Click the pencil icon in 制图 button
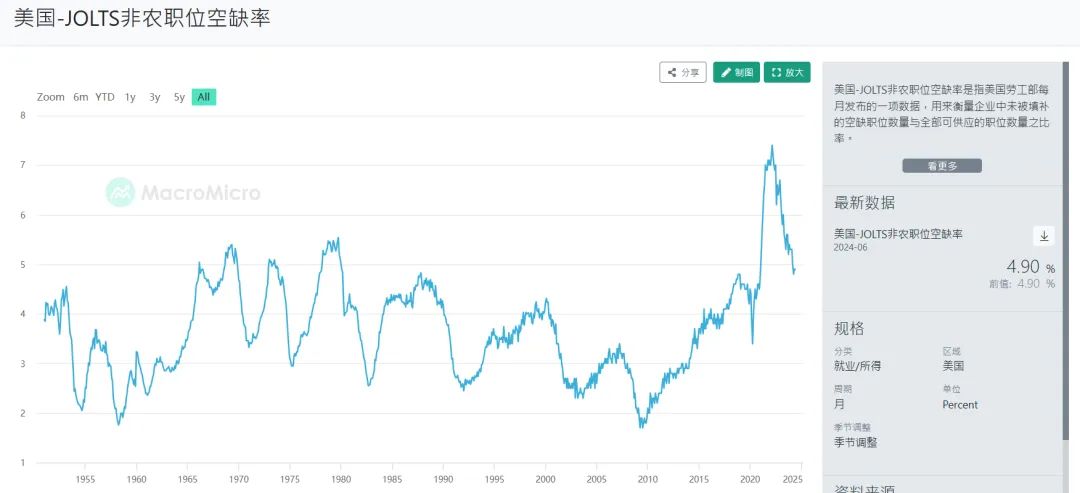The width and height of the screenshot is (1080, 493). pos(726,72)
